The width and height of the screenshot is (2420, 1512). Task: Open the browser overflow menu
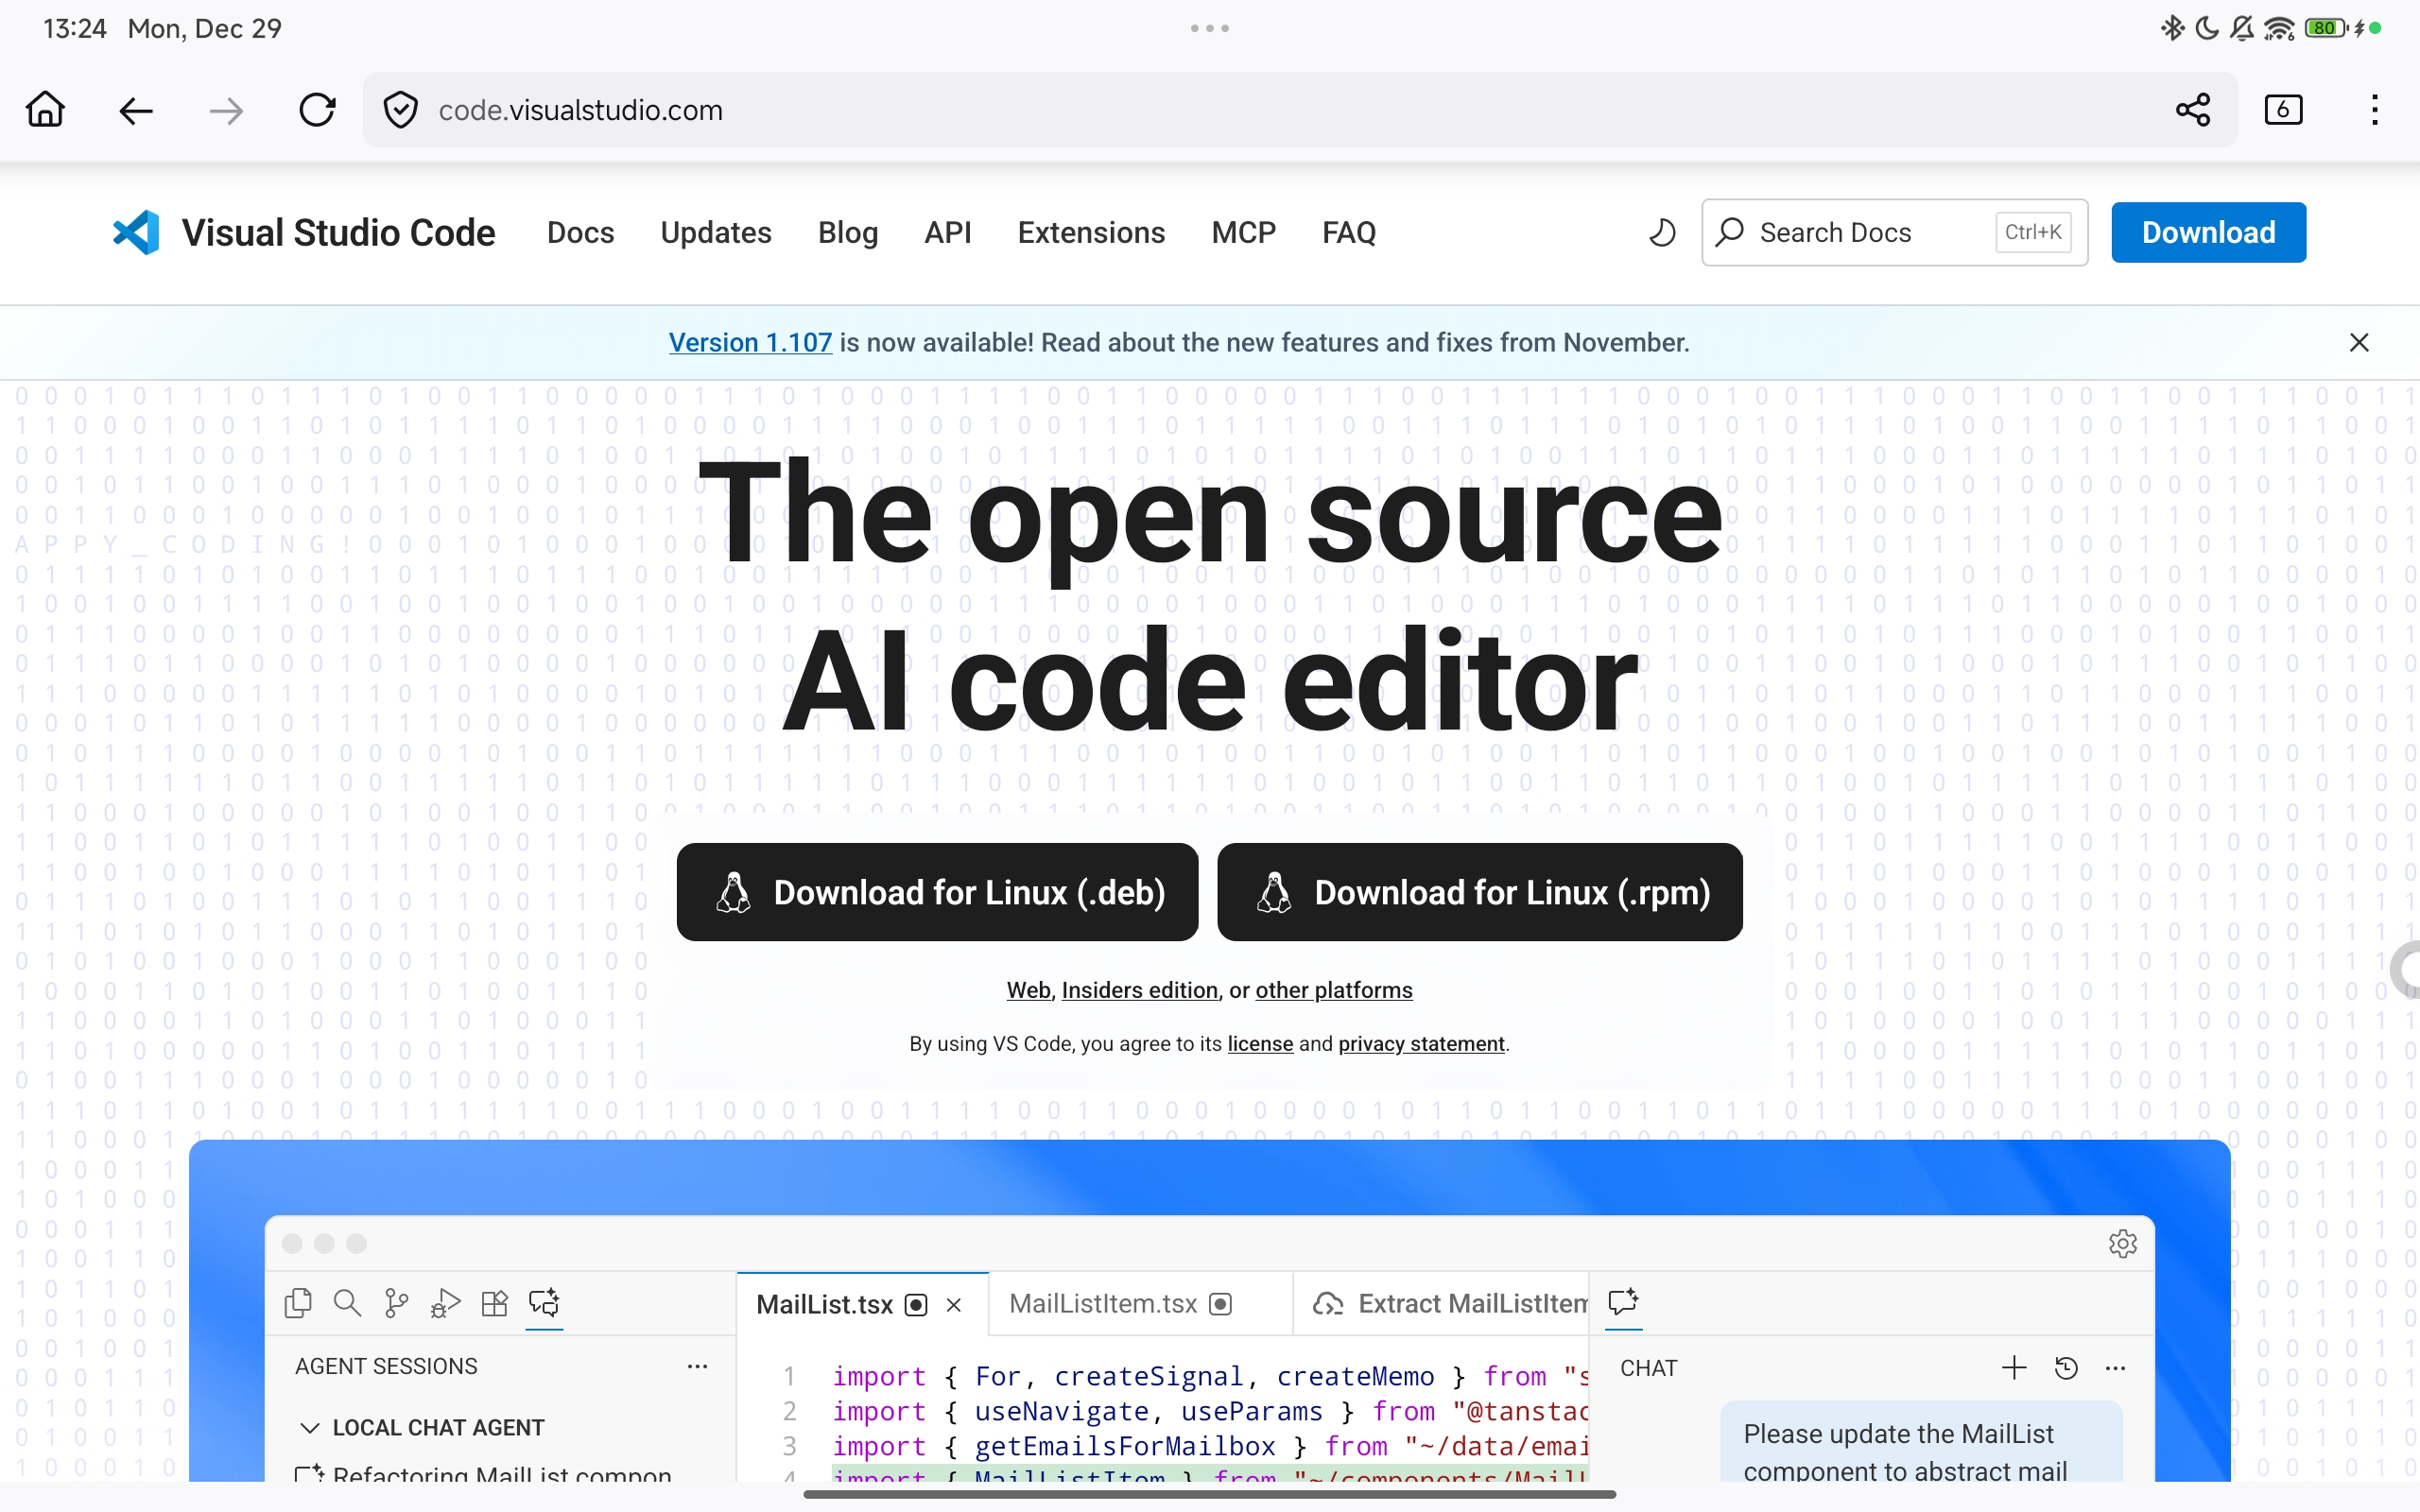2374,109
